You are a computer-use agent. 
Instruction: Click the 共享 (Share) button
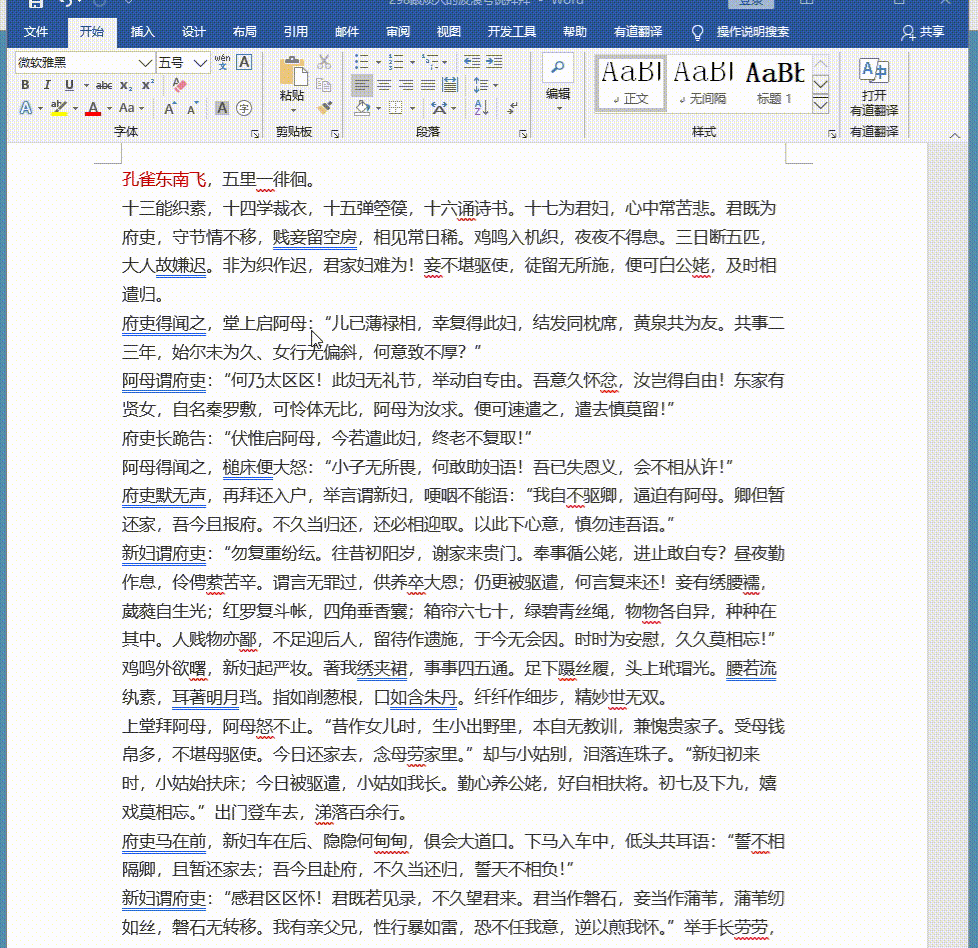(x=922, y=32)
